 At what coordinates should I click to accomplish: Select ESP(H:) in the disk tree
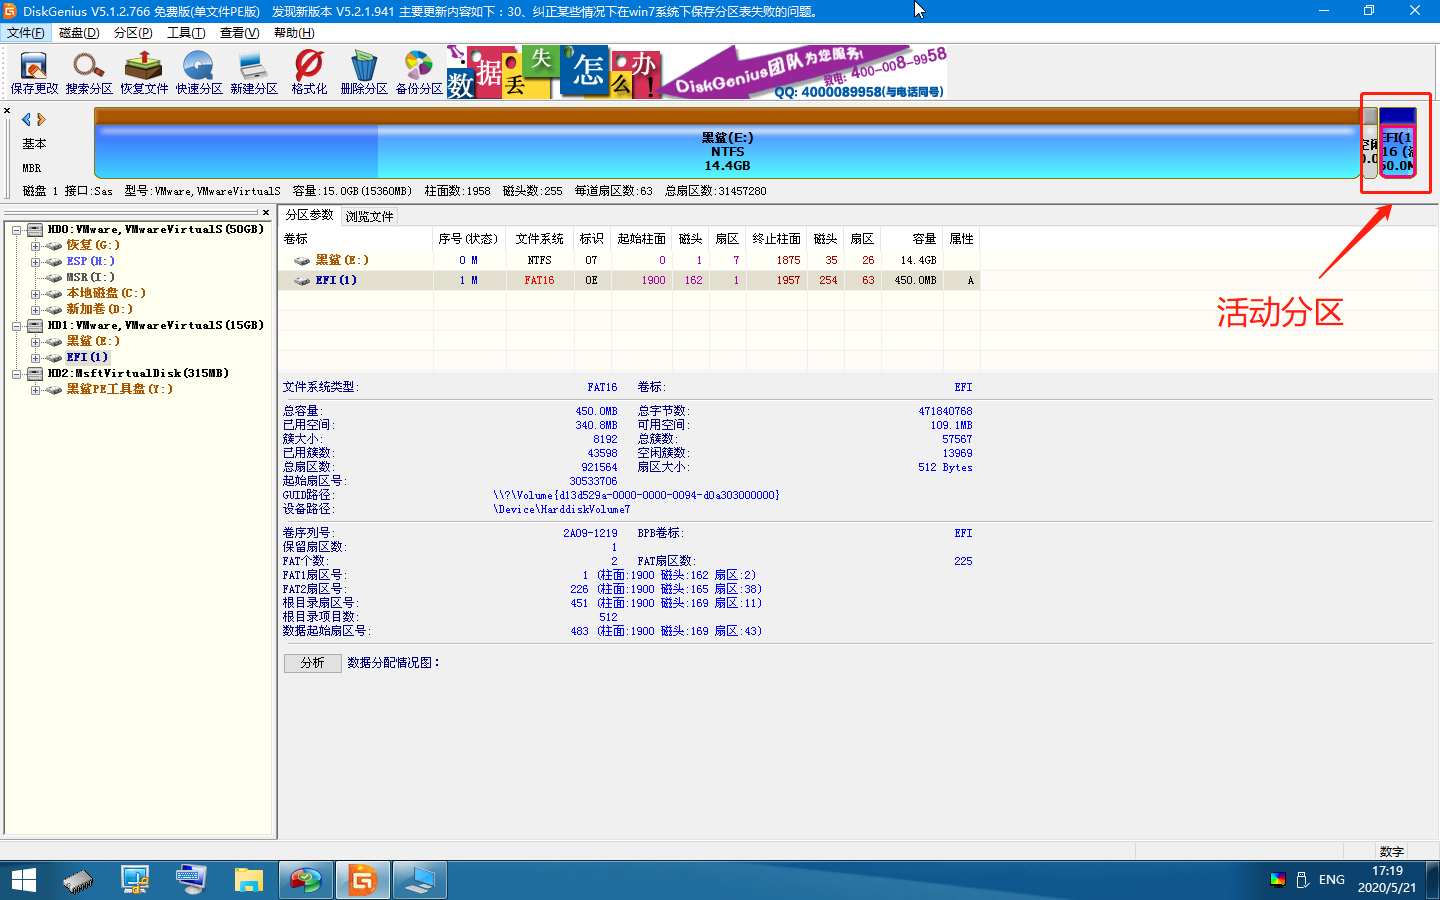click(90, 261)
